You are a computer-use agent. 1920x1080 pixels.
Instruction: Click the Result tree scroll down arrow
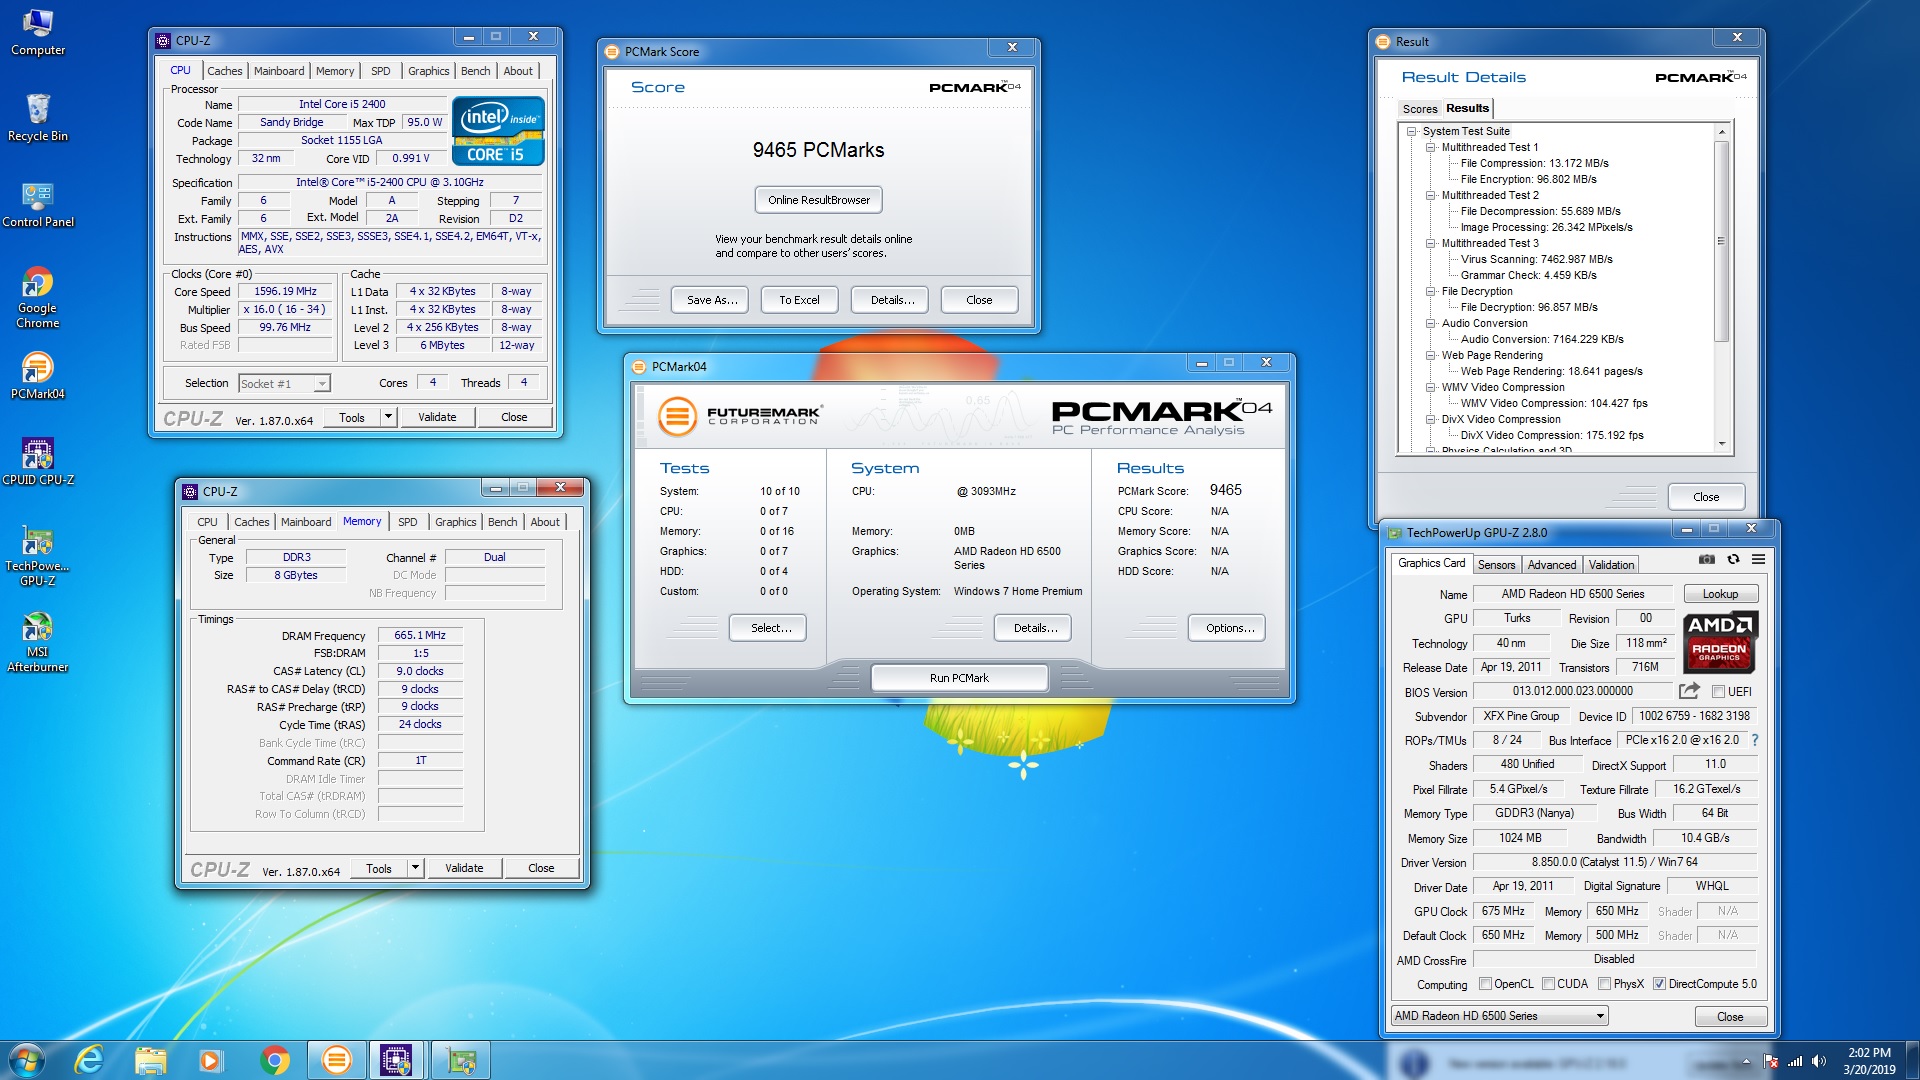tap(1721, 444)
